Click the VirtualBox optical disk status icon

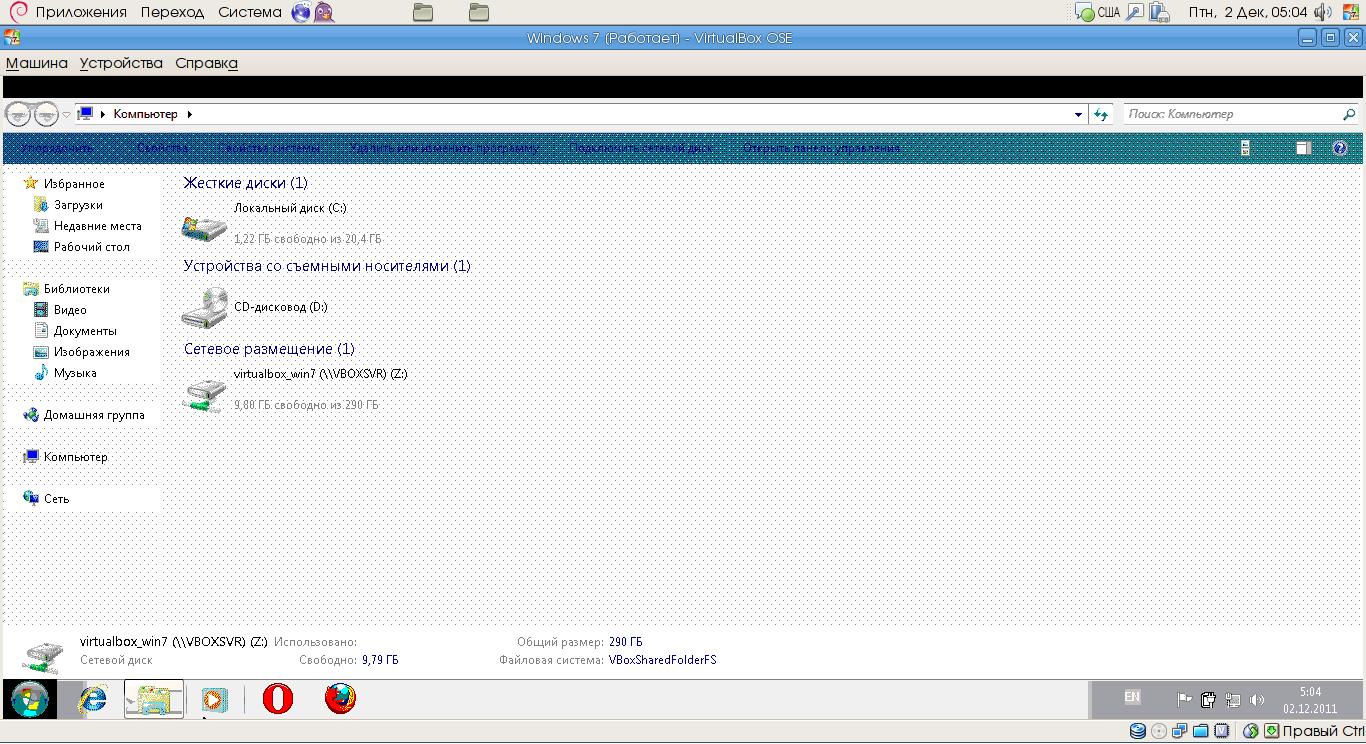tap(1159, 731)
